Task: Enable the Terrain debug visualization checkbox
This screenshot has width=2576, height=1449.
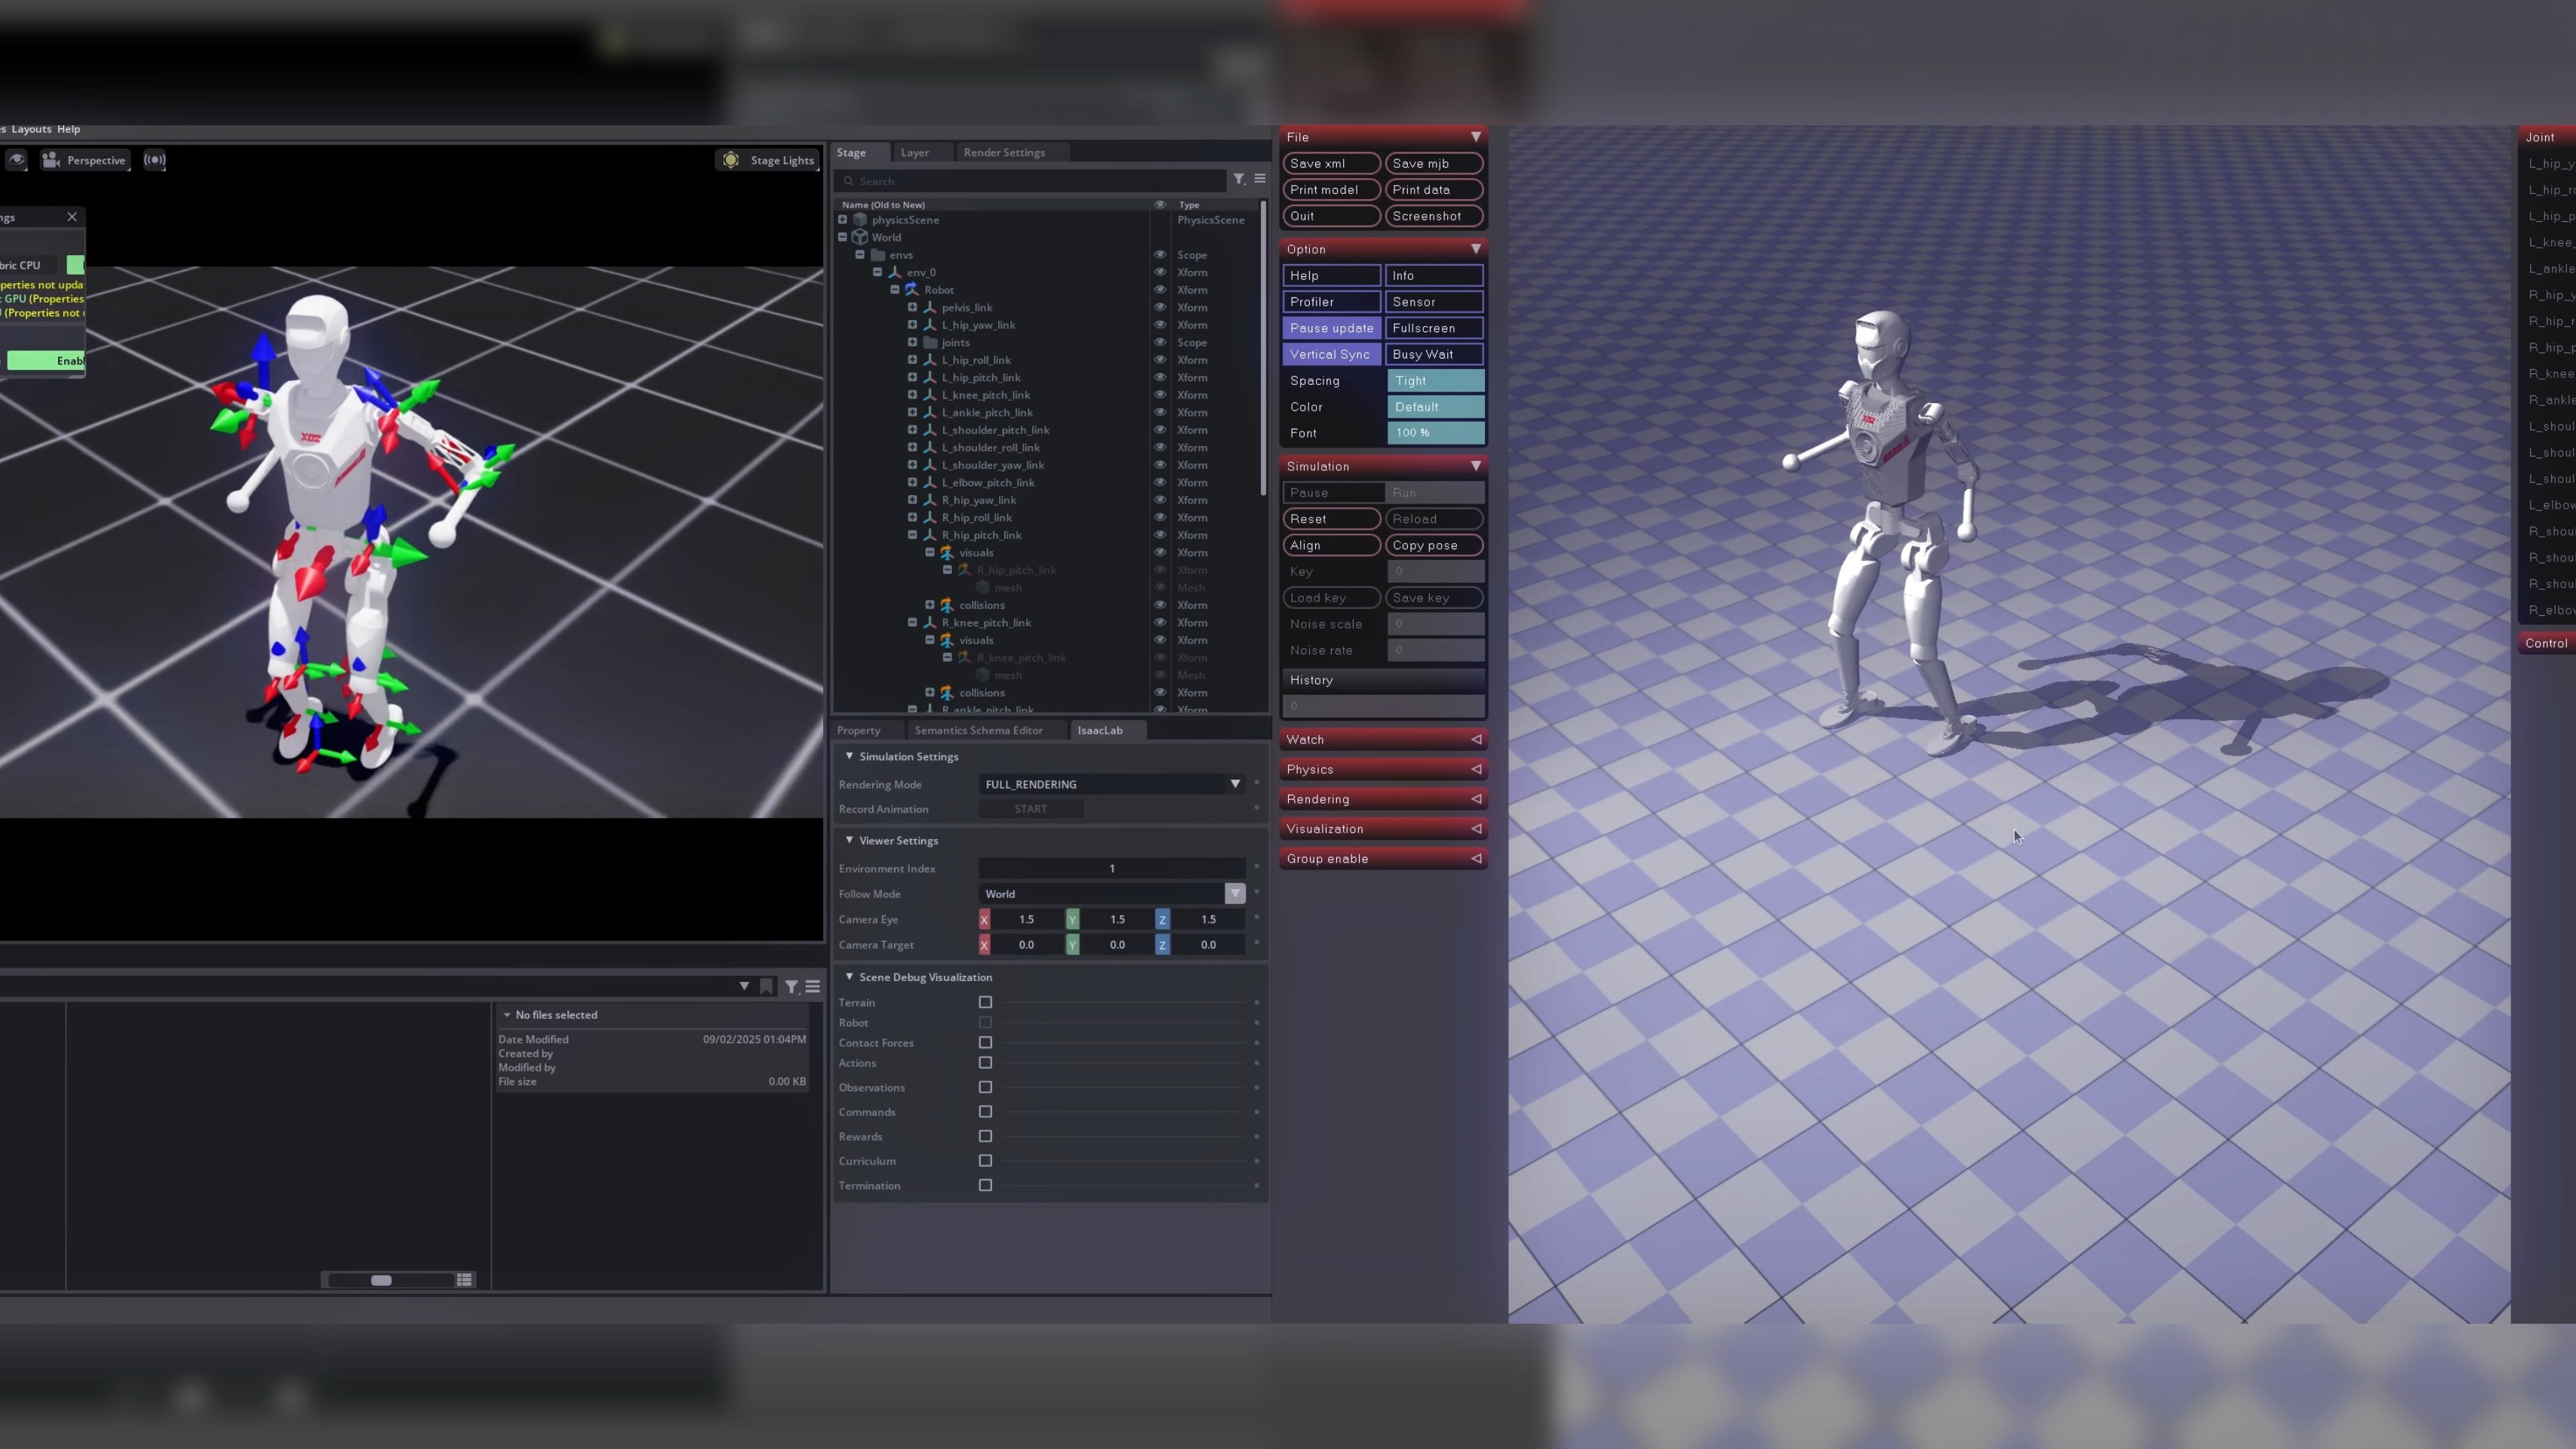Action: pos(985,1002)
